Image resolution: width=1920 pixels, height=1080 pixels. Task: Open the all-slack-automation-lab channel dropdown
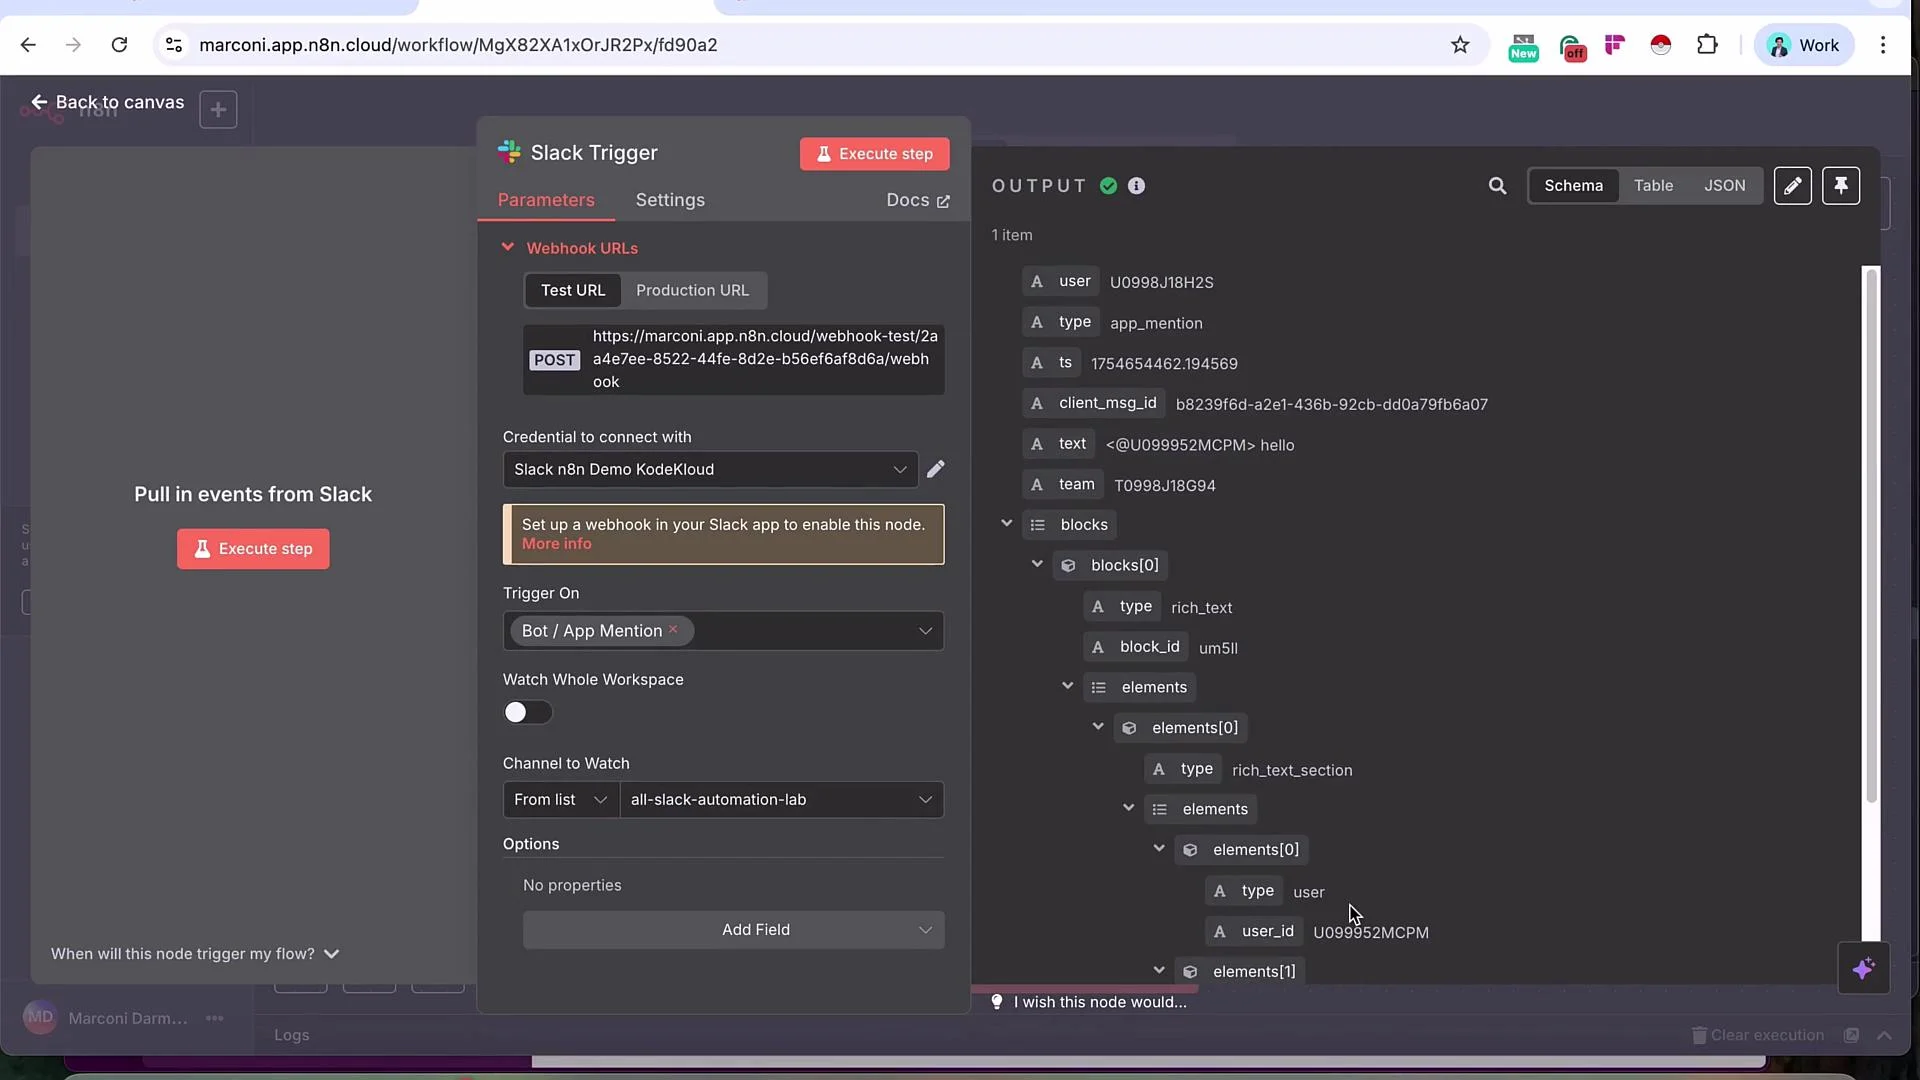pyautogui.click(x=782, y=800)
